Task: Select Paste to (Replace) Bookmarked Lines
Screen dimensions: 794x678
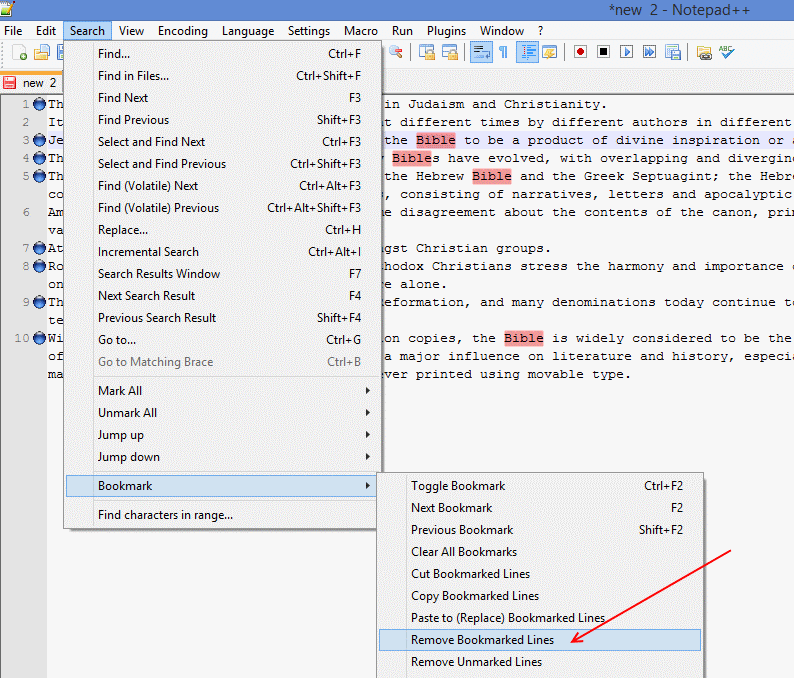Action: coord(540,618)
